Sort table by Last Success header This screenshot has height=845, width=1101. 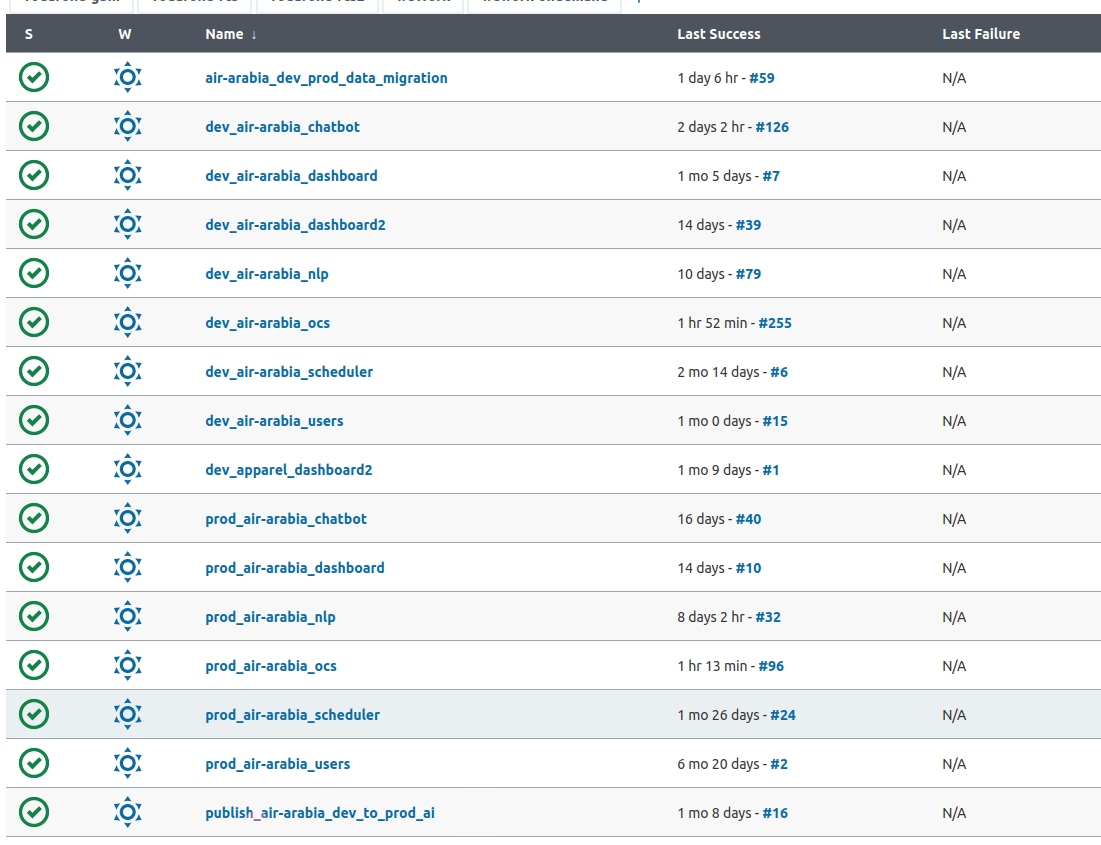[718, 34]
